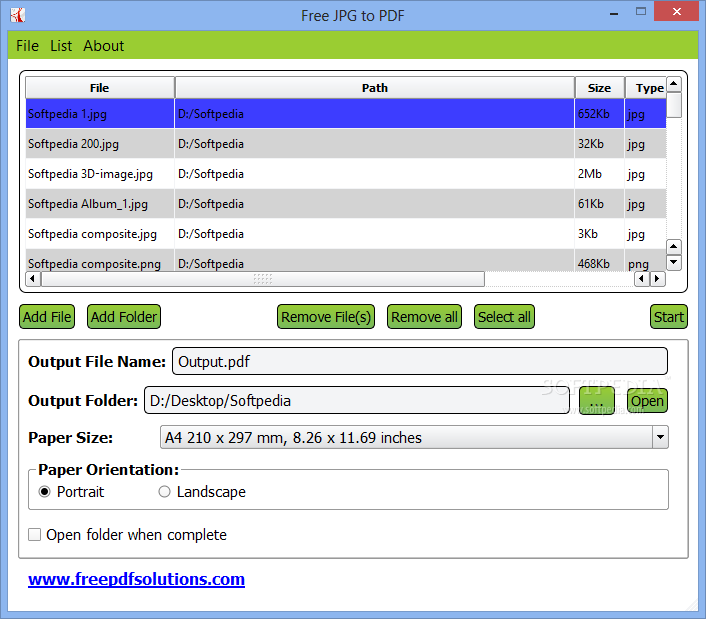Viewport: 706px width, 619px height.
Task: Click the Select all button
Action: (504, 317)
